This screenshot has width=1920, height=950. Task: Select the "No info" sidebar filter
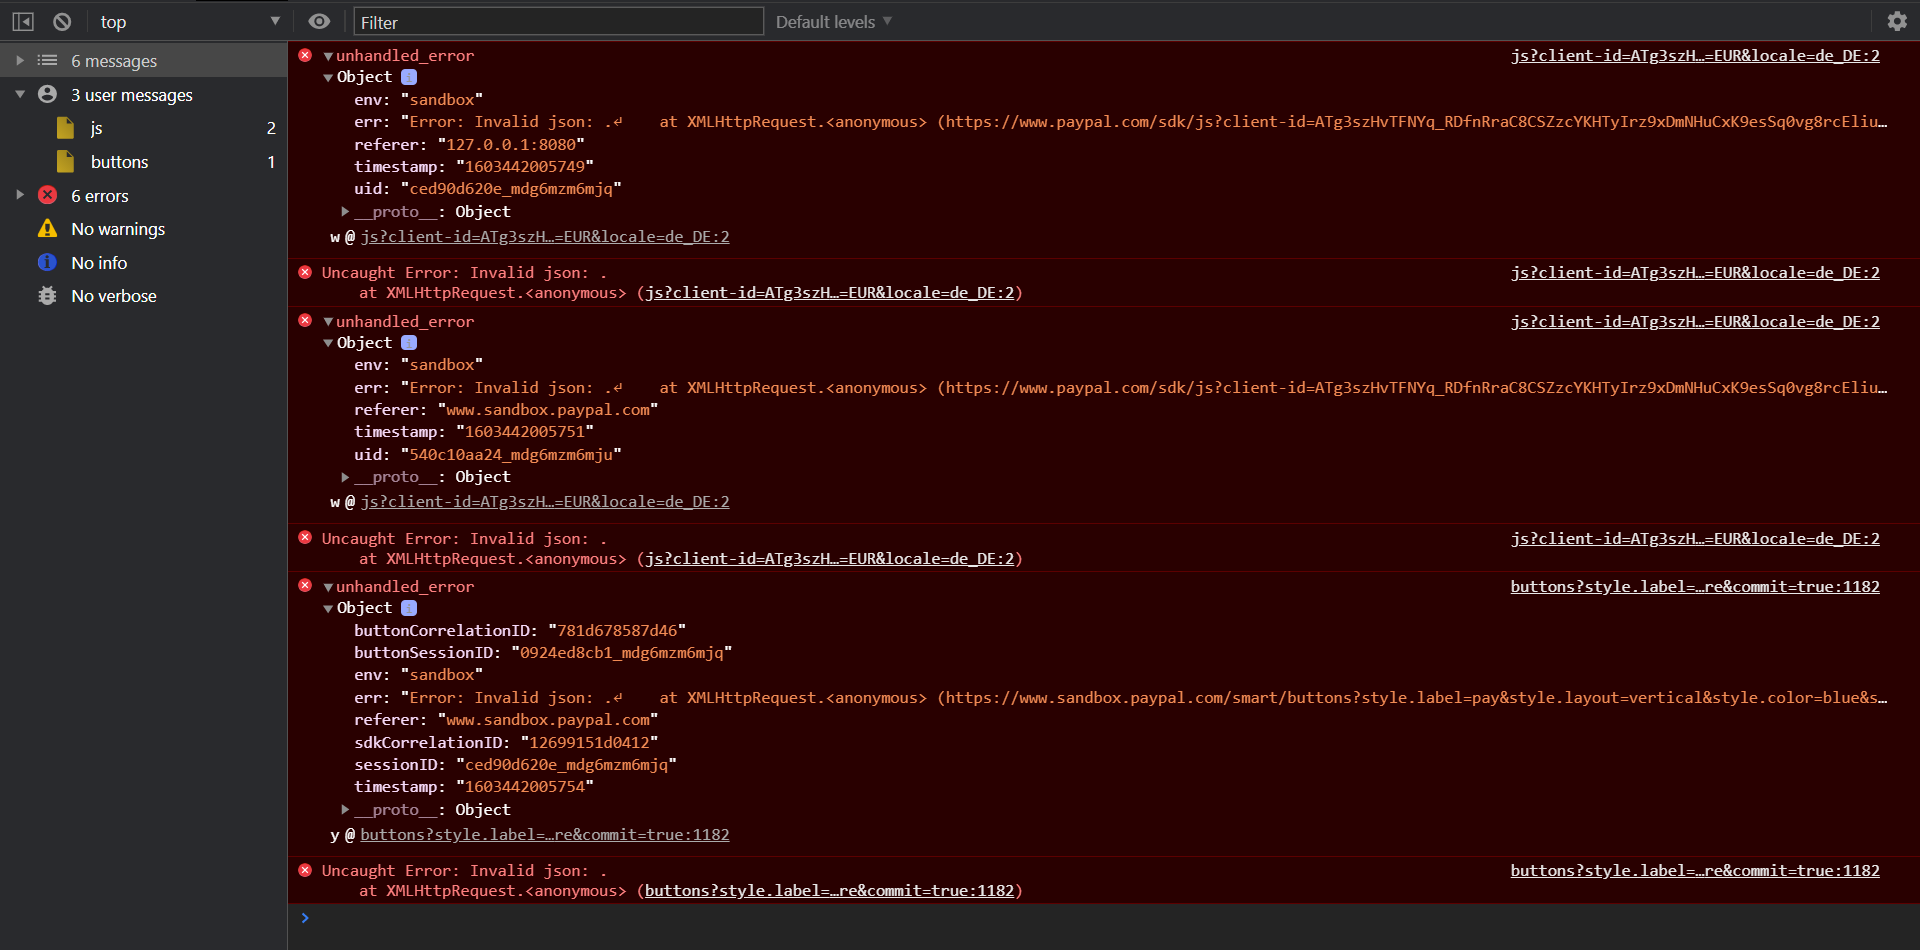coord(144,263)
